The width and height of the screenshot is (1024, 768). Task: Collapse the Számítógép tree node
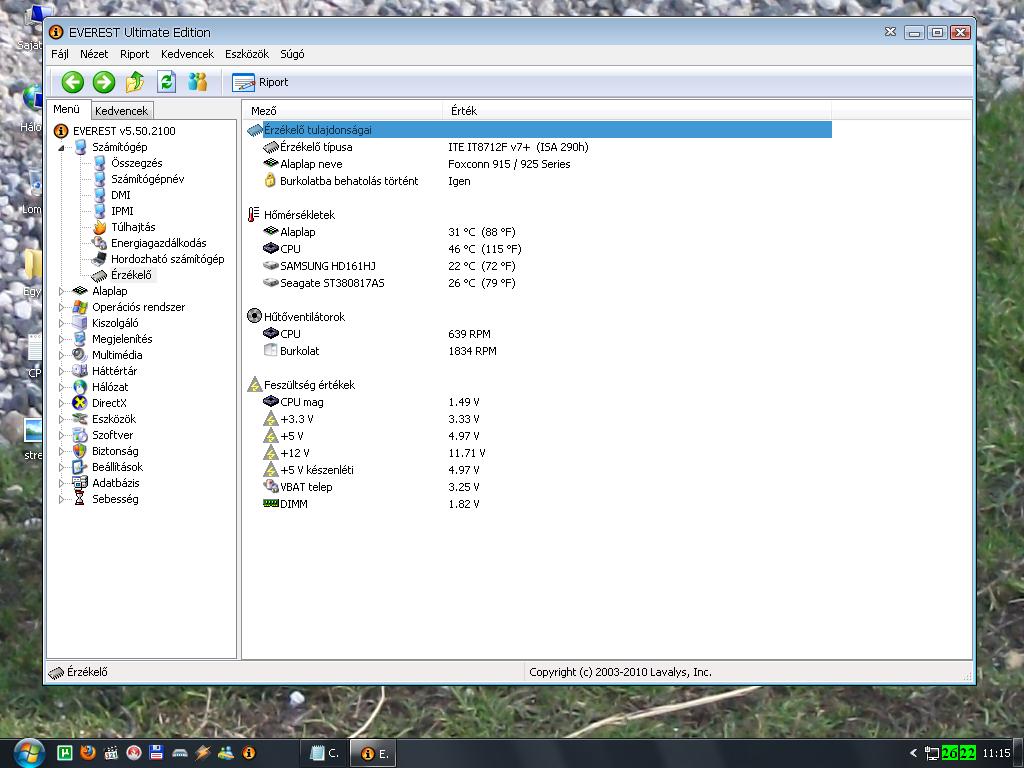(62, 148)
